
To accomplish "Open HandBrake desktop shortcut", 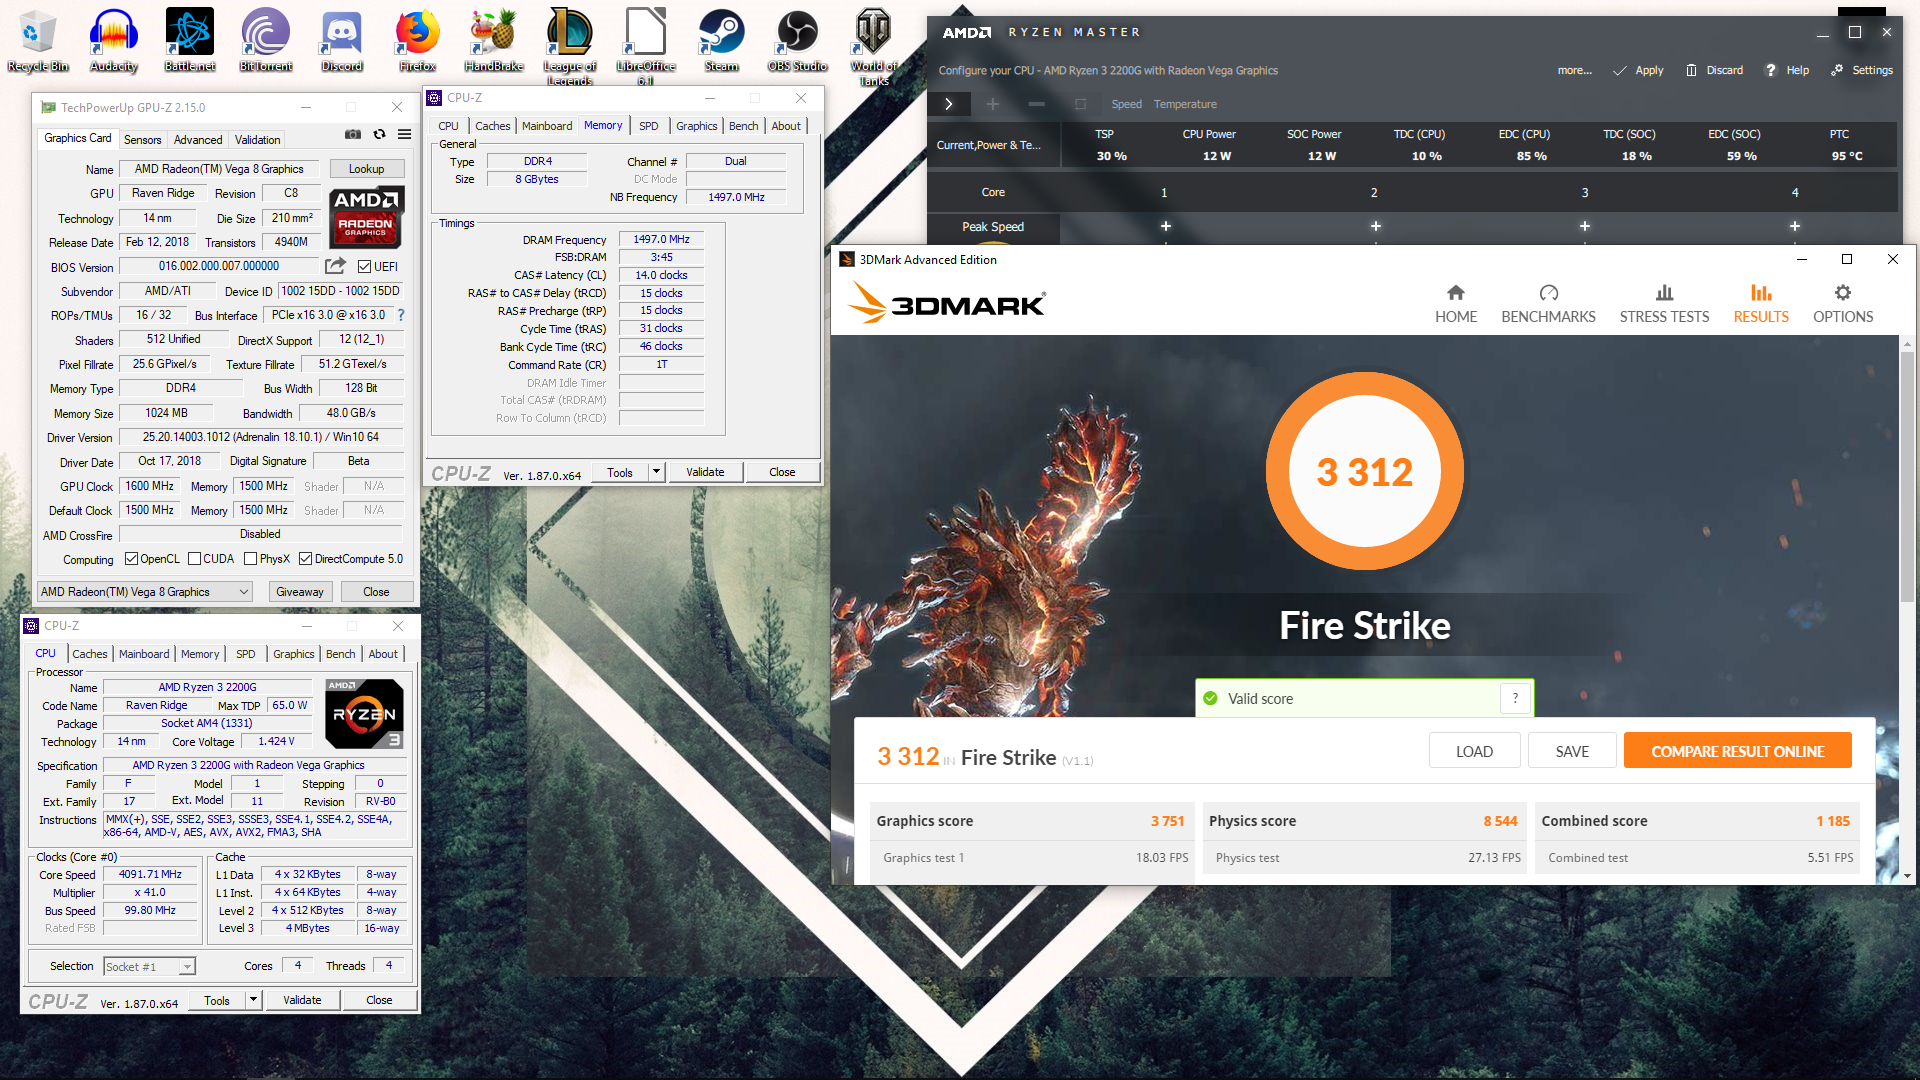I will [494, 40].
